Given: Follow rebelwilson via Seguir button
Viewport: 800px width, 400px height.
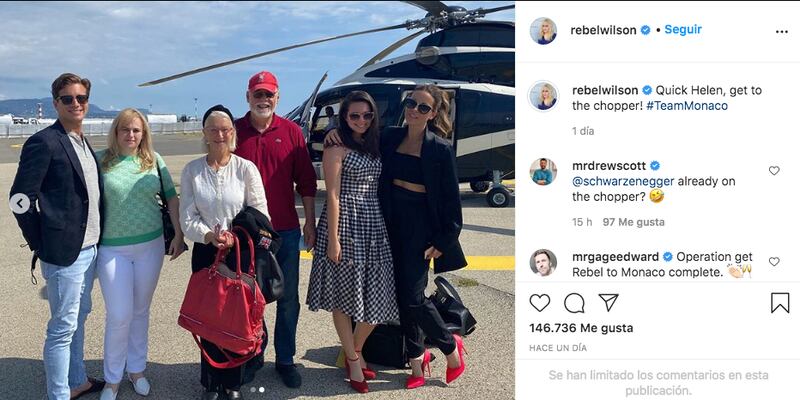Looking at the screenshot, I should (683, 30).
